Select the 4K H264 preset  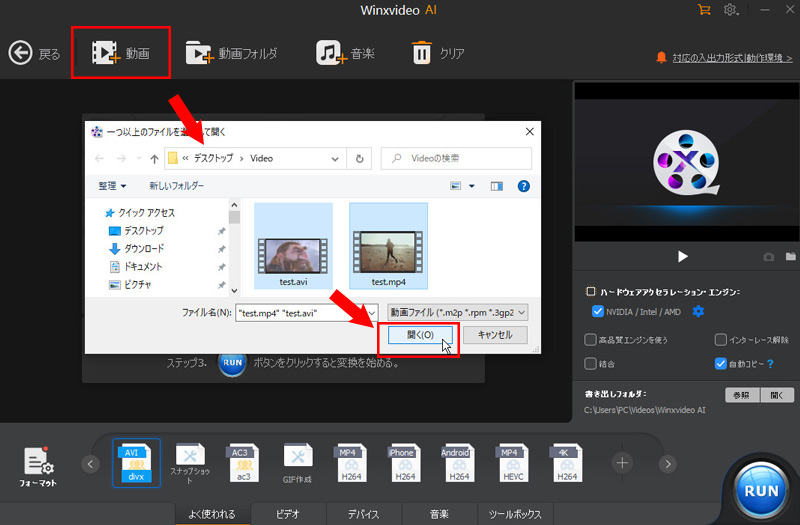click(567, 463)
